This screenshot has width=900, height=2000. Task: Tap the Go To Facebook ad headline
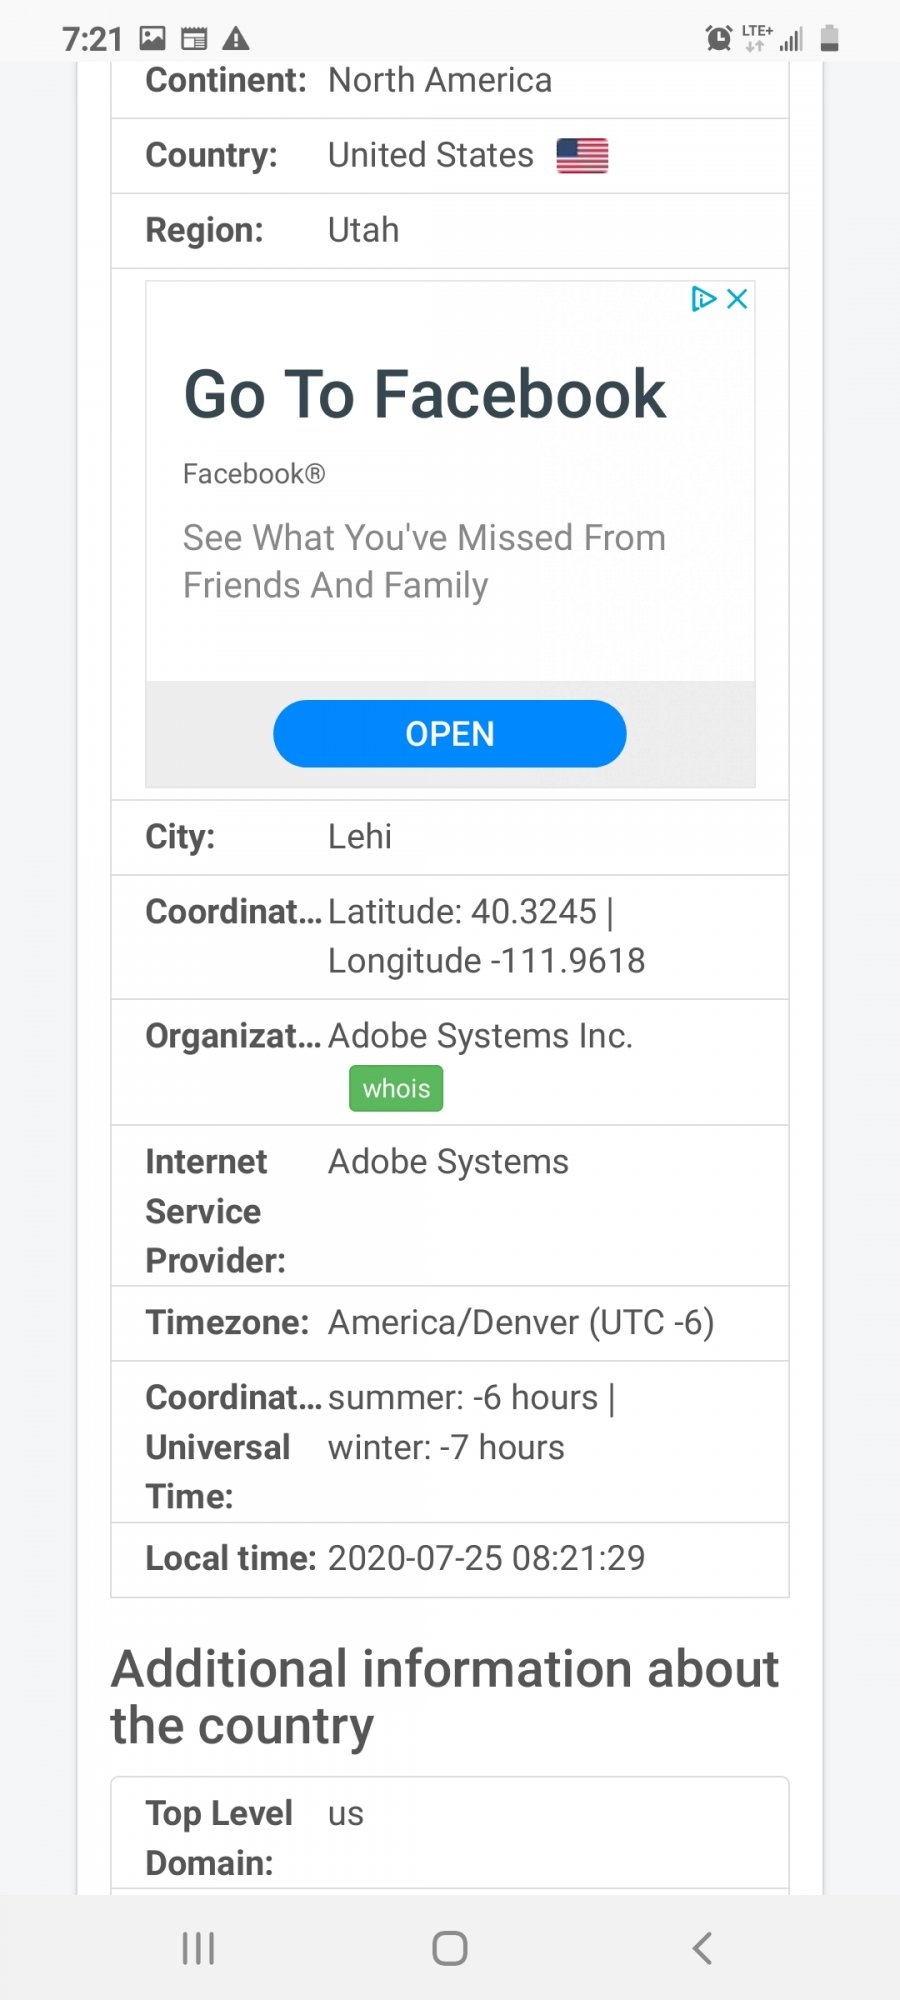pos(424,394)
